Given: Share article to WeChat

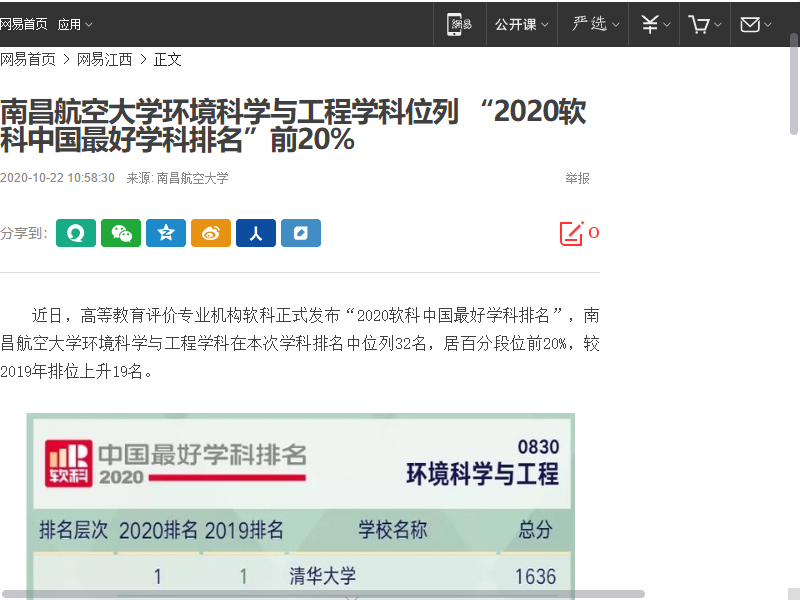Looking at the screenshot, I should click(121, 233).
